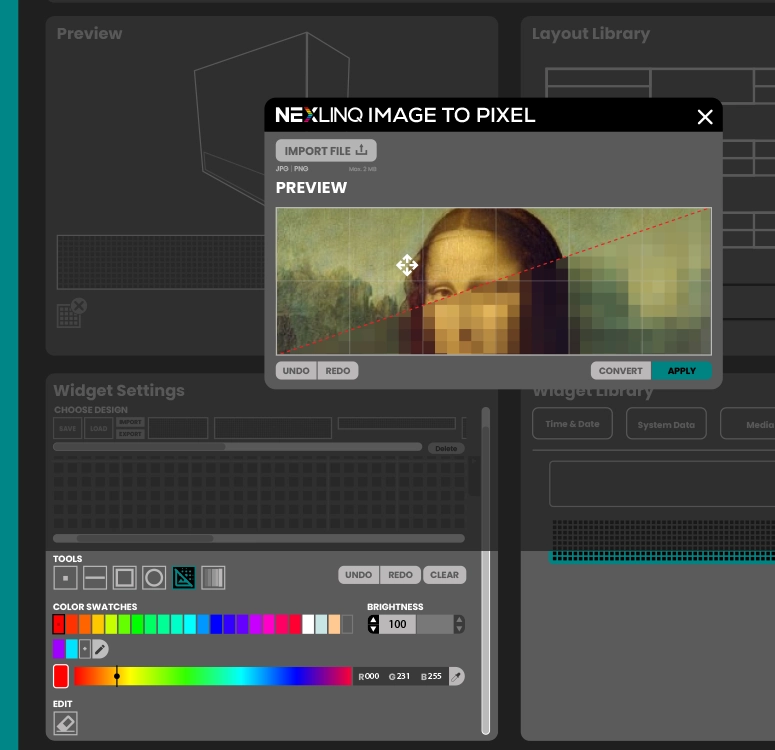
Task: Open the System Data widget tab
Action: (x=666, y=424)
